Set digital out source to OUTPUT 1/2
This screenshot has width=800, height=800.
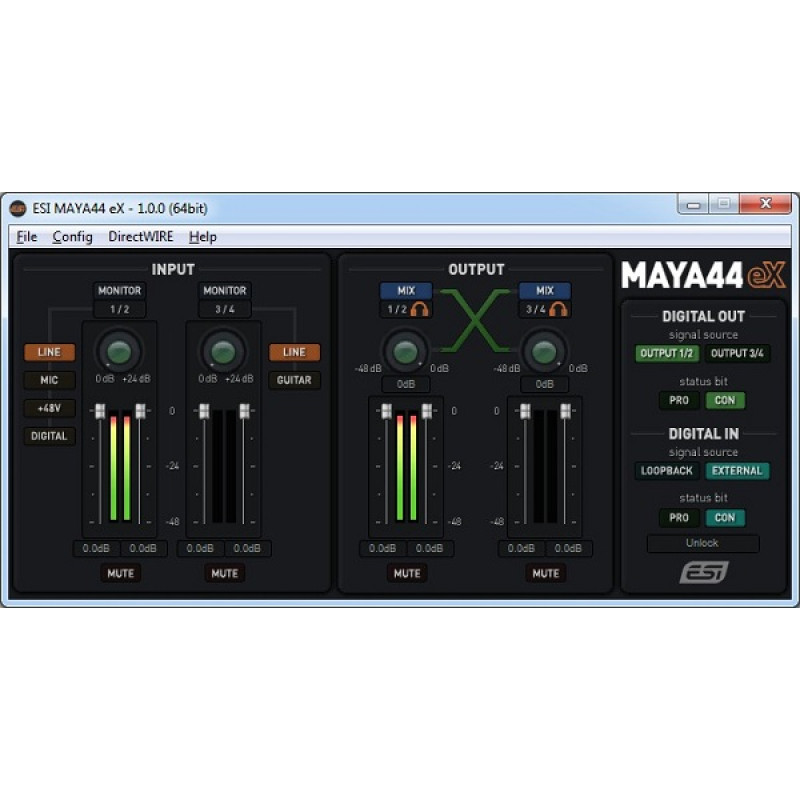pos(666,353)
